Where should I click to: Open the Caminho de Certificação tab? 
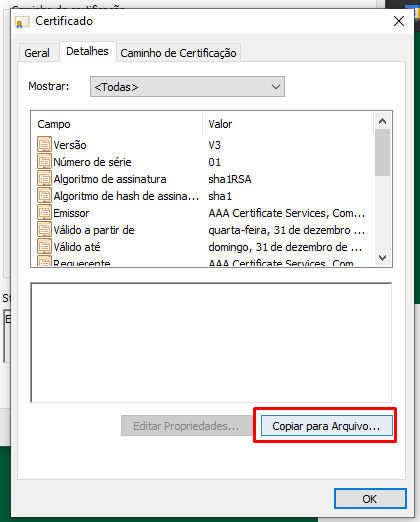(x=178, y=53)
